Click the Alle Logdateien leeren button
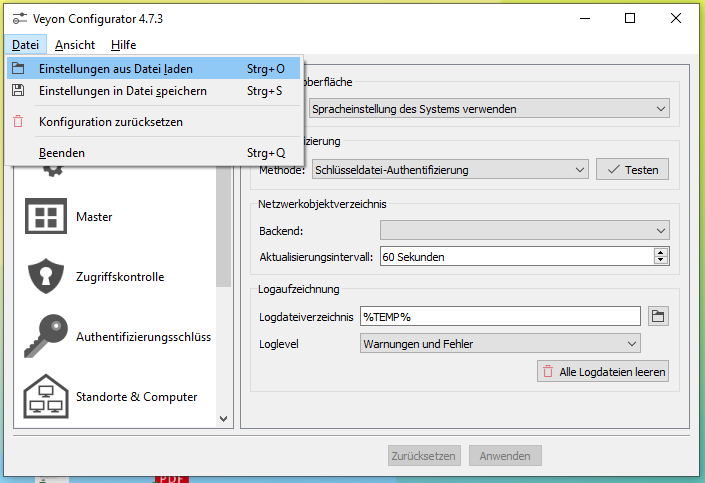The height and width of the screenshot is (483, 705). point(602,371)
